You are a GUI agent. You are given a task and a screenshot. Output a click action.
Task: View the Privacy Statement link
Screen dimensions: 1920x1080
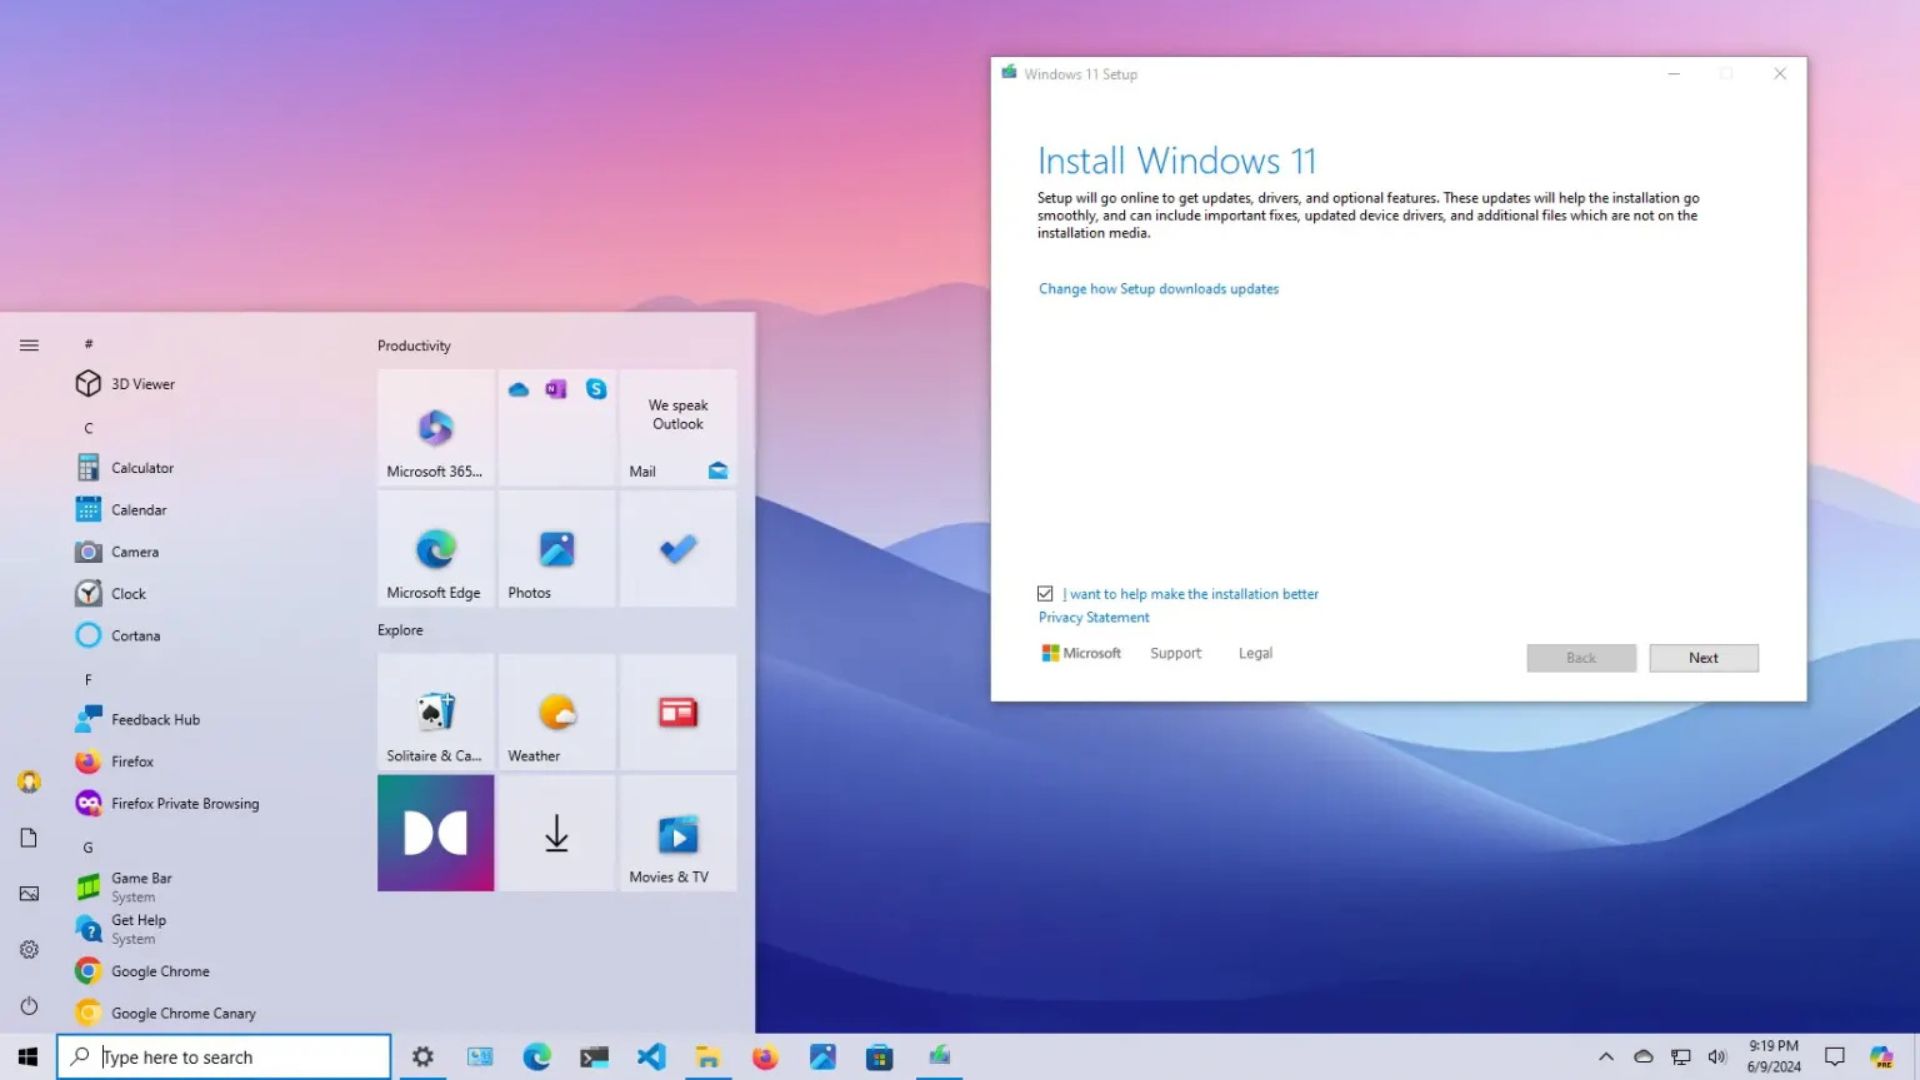[1093, 617]
